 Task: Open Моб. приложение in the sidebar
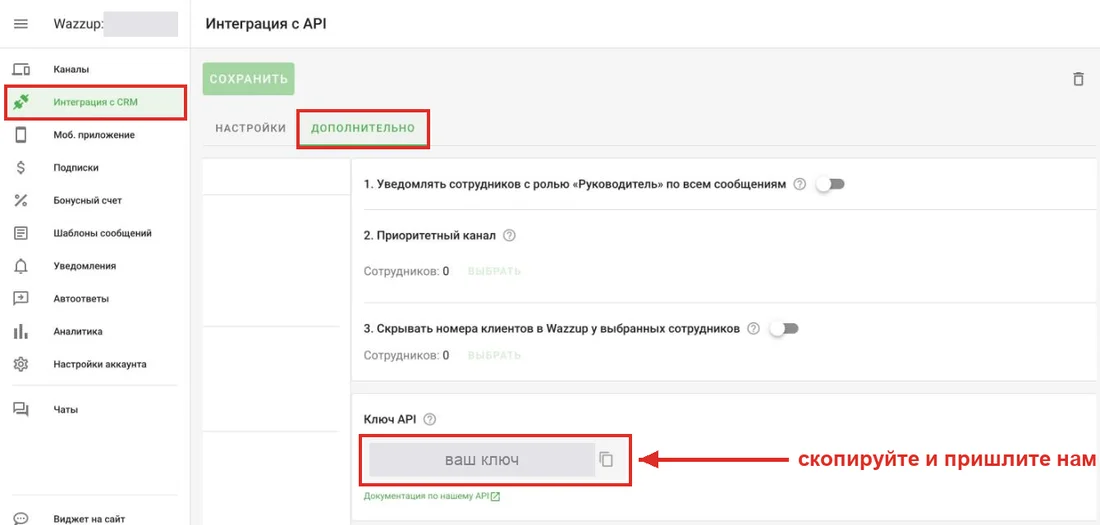(x=94, y=135)
